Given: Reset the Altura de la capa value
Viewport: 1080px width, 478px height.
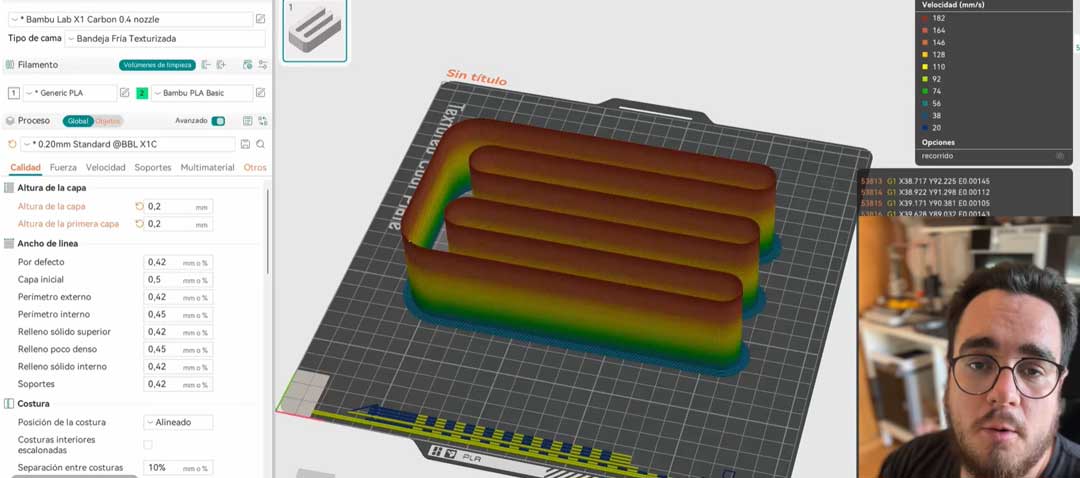Looking at the screenshot, I should pos(140,207).
